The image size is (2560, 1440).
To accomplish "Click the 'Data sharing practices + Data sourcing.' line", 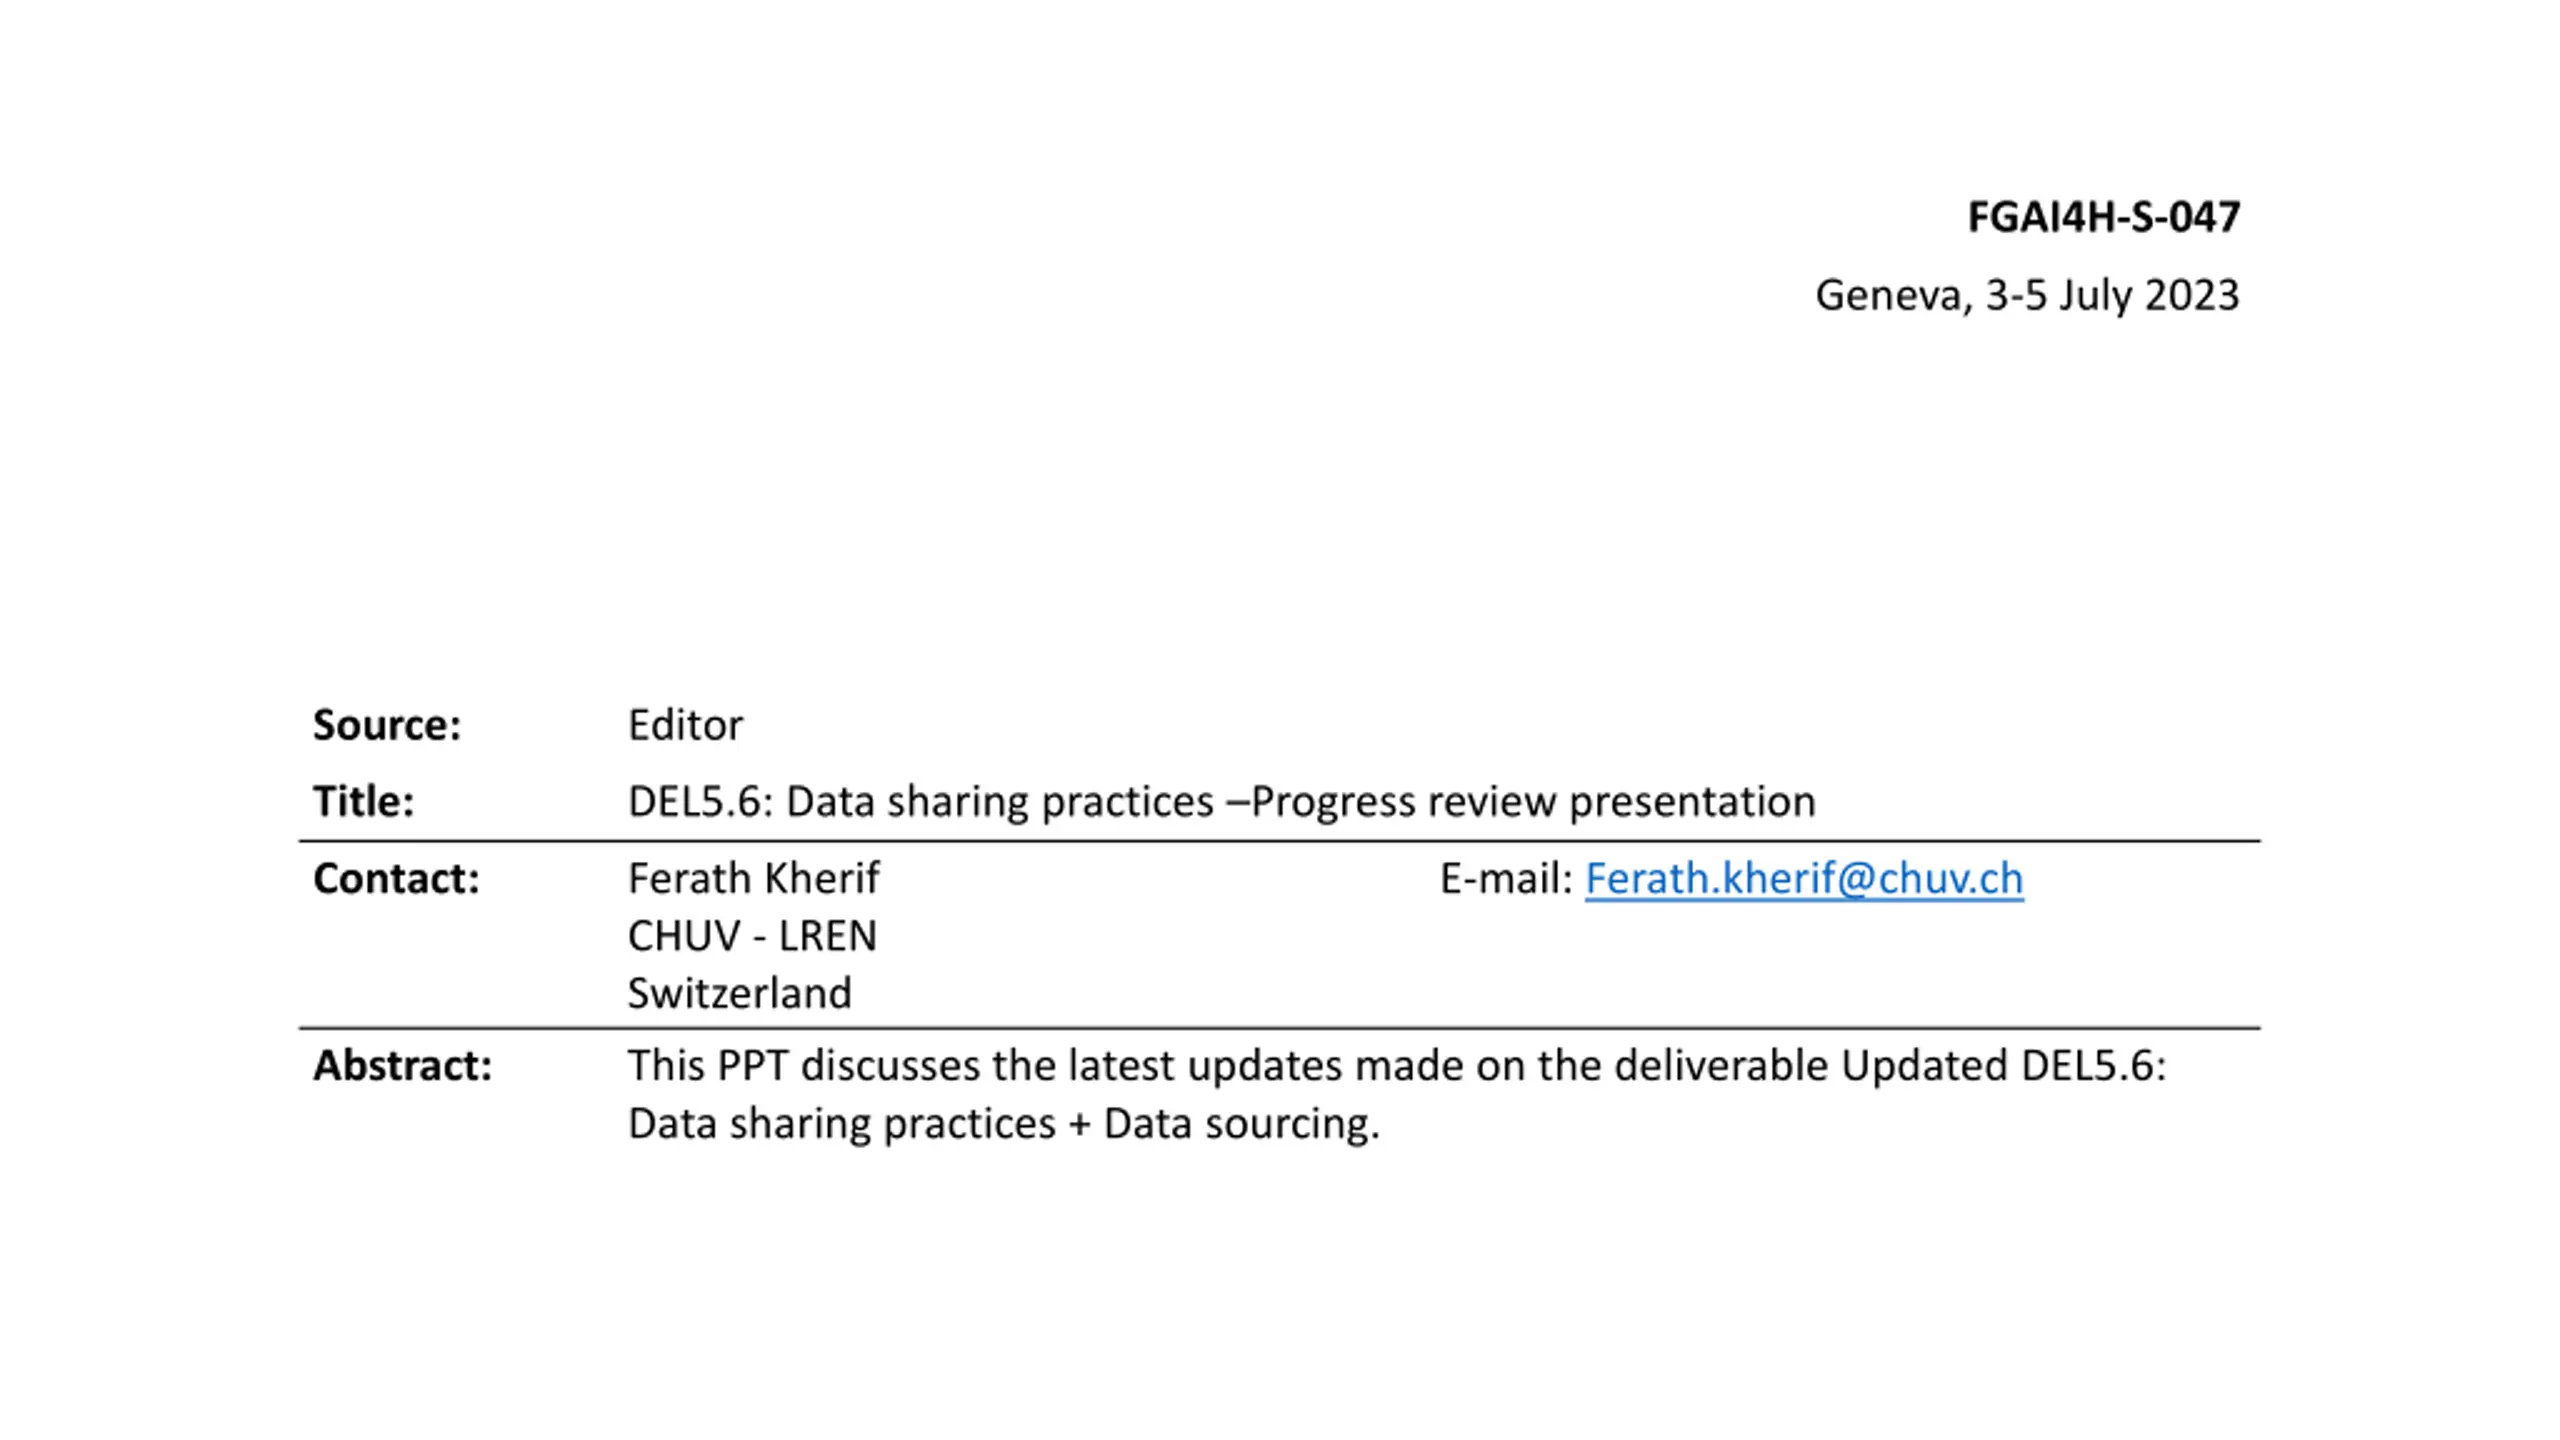I will pyautogui.click(x=1003, y=1124).
